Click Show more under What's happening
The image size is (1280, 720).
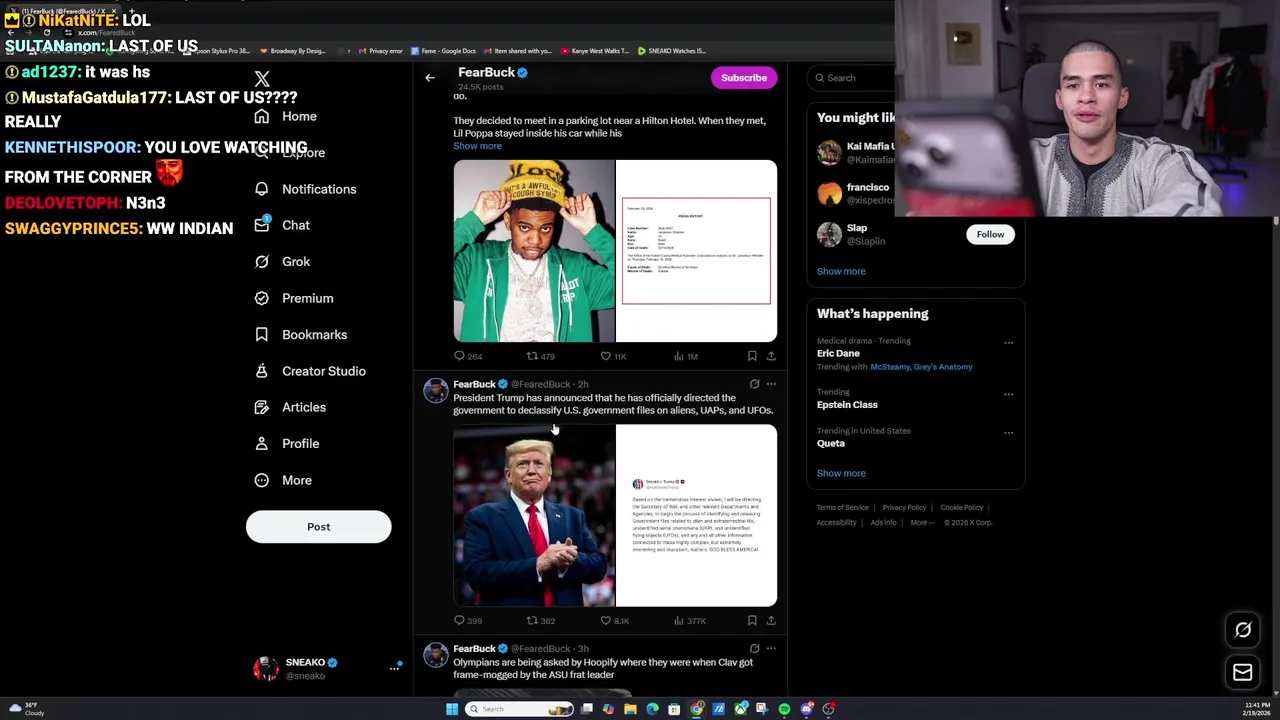point(841,473)
